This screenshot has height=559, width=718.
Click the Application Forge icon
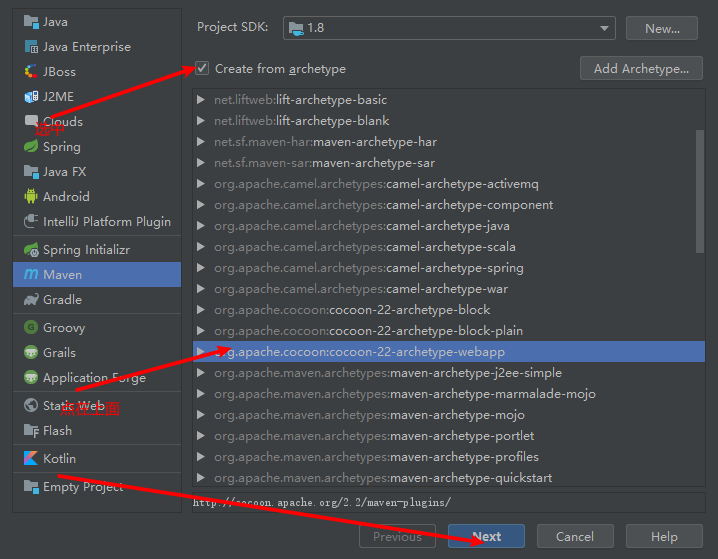(31, 377)
